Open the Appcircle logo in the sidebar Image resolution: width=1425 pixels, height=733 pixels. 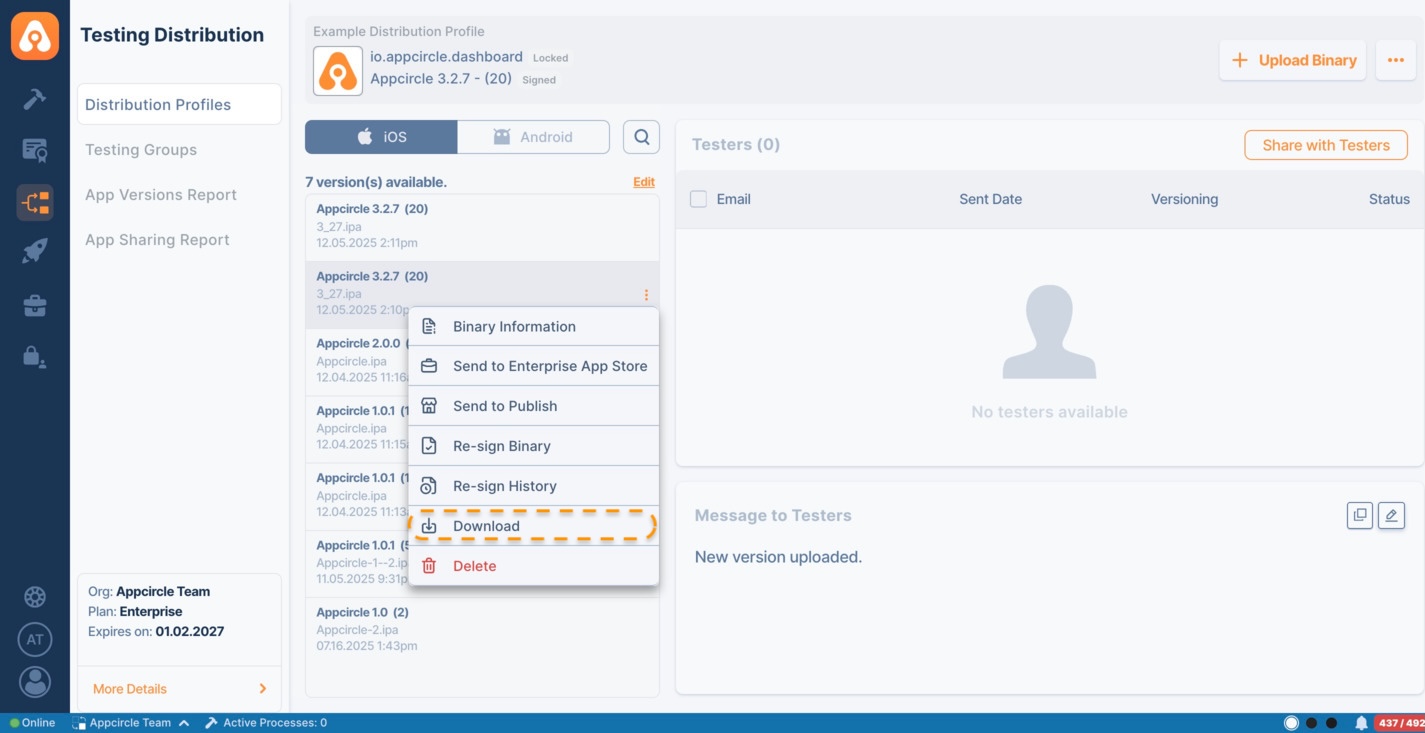pyautogui.click(x=35, y=35)
